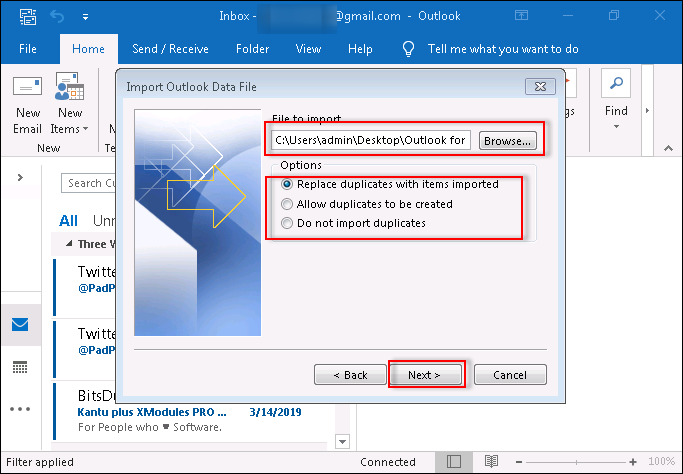Click the message list scroll down arrow
The width and height of the screenshot is (683, 474).
tap(342, 442)
